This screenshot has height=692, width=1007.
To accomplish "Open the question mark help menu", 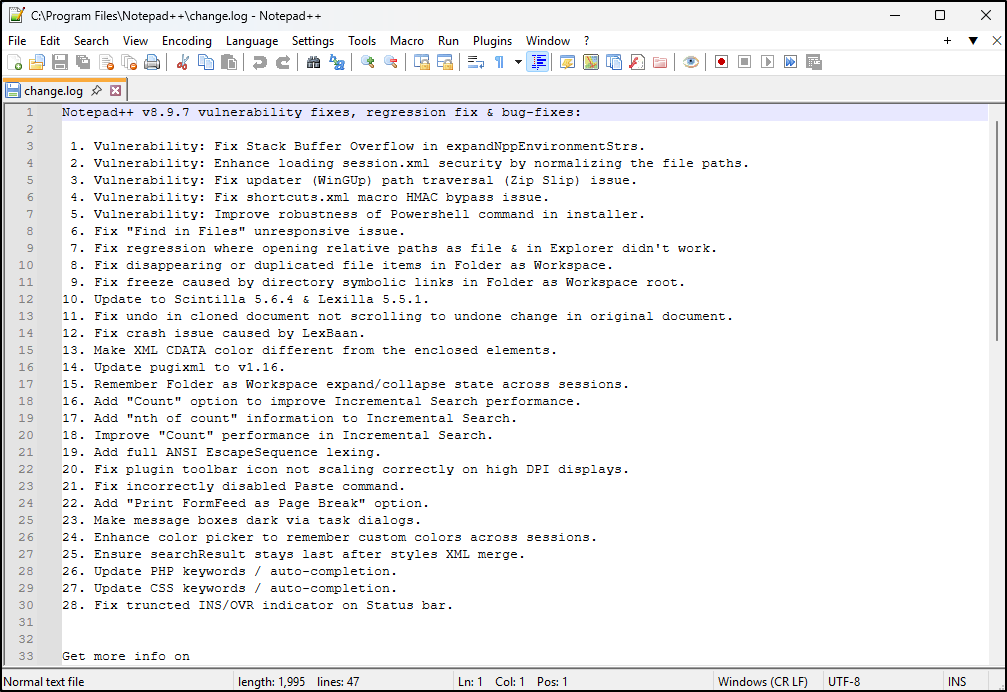I will 586,40.
